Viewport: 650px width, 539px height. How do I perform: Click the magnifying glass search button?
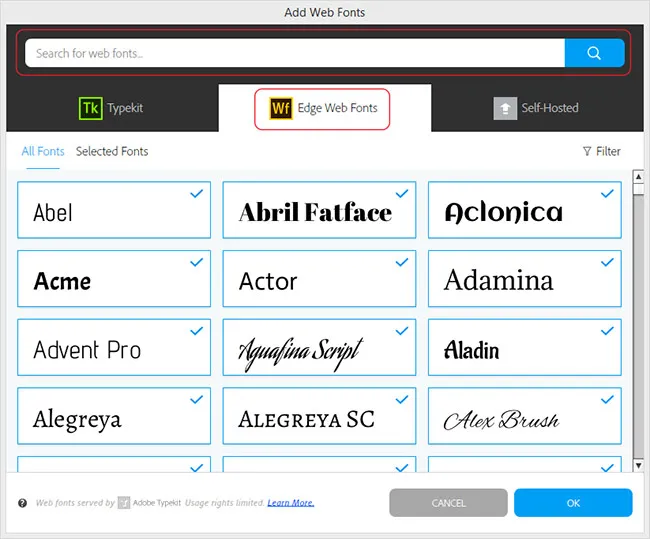click(x=594, y=53)
